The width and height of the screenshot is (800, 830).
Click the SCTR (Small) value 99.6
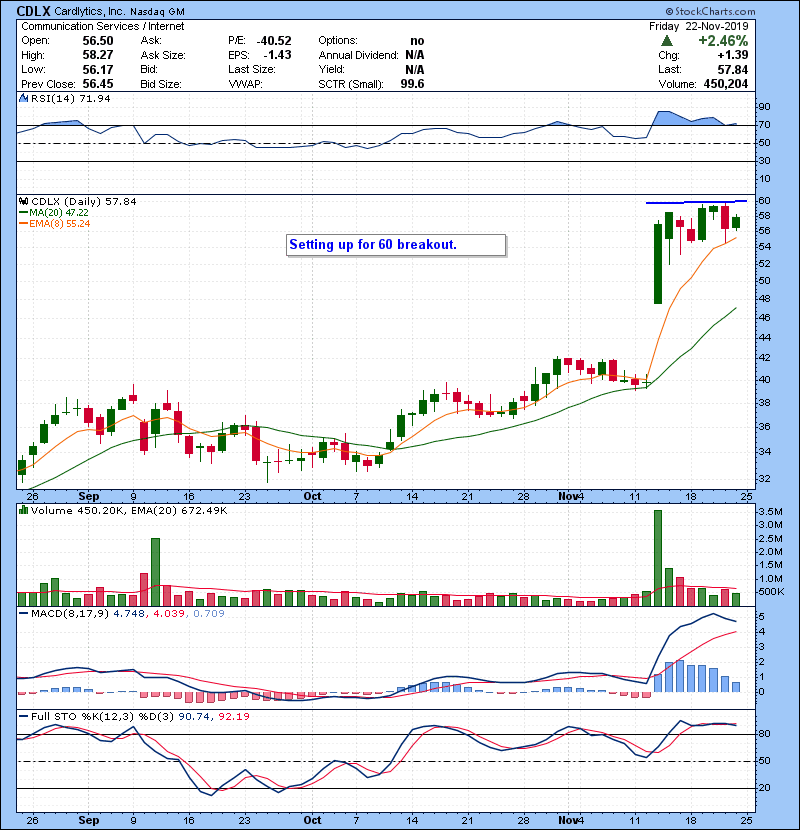[x=412, y=84]
